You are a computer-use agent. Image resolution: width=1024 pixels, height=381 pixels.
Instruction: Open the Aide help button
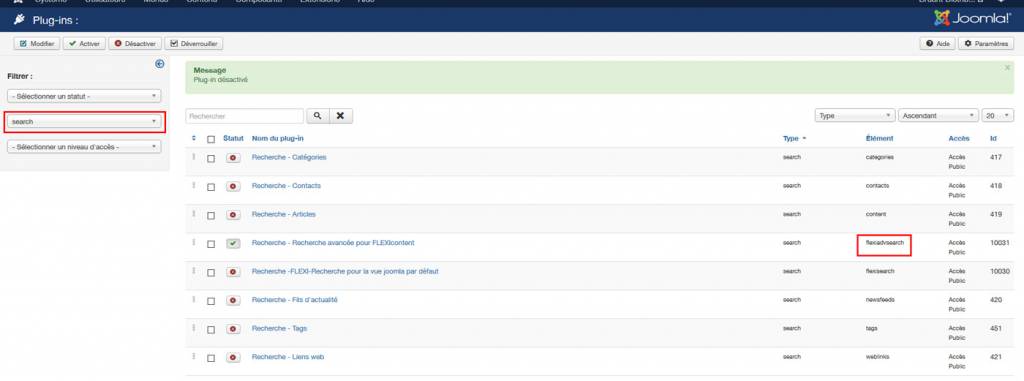(x=938, y=44)
